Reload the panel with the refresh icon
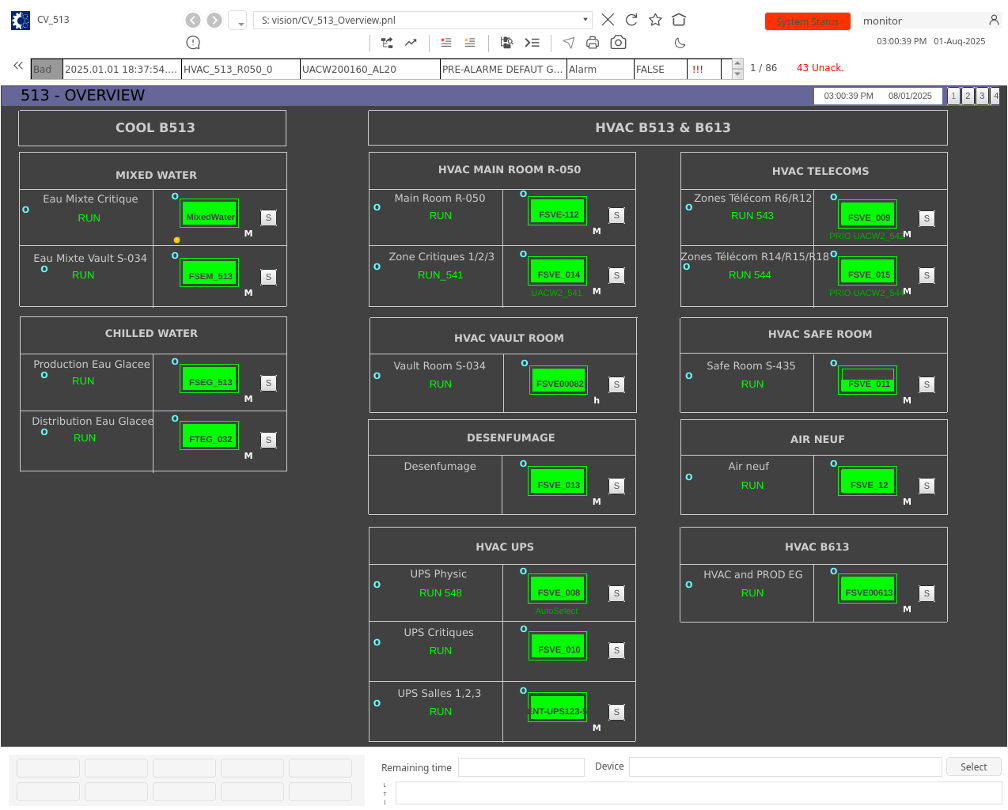This screenshot has height=810, width=1008. [632, 20]
